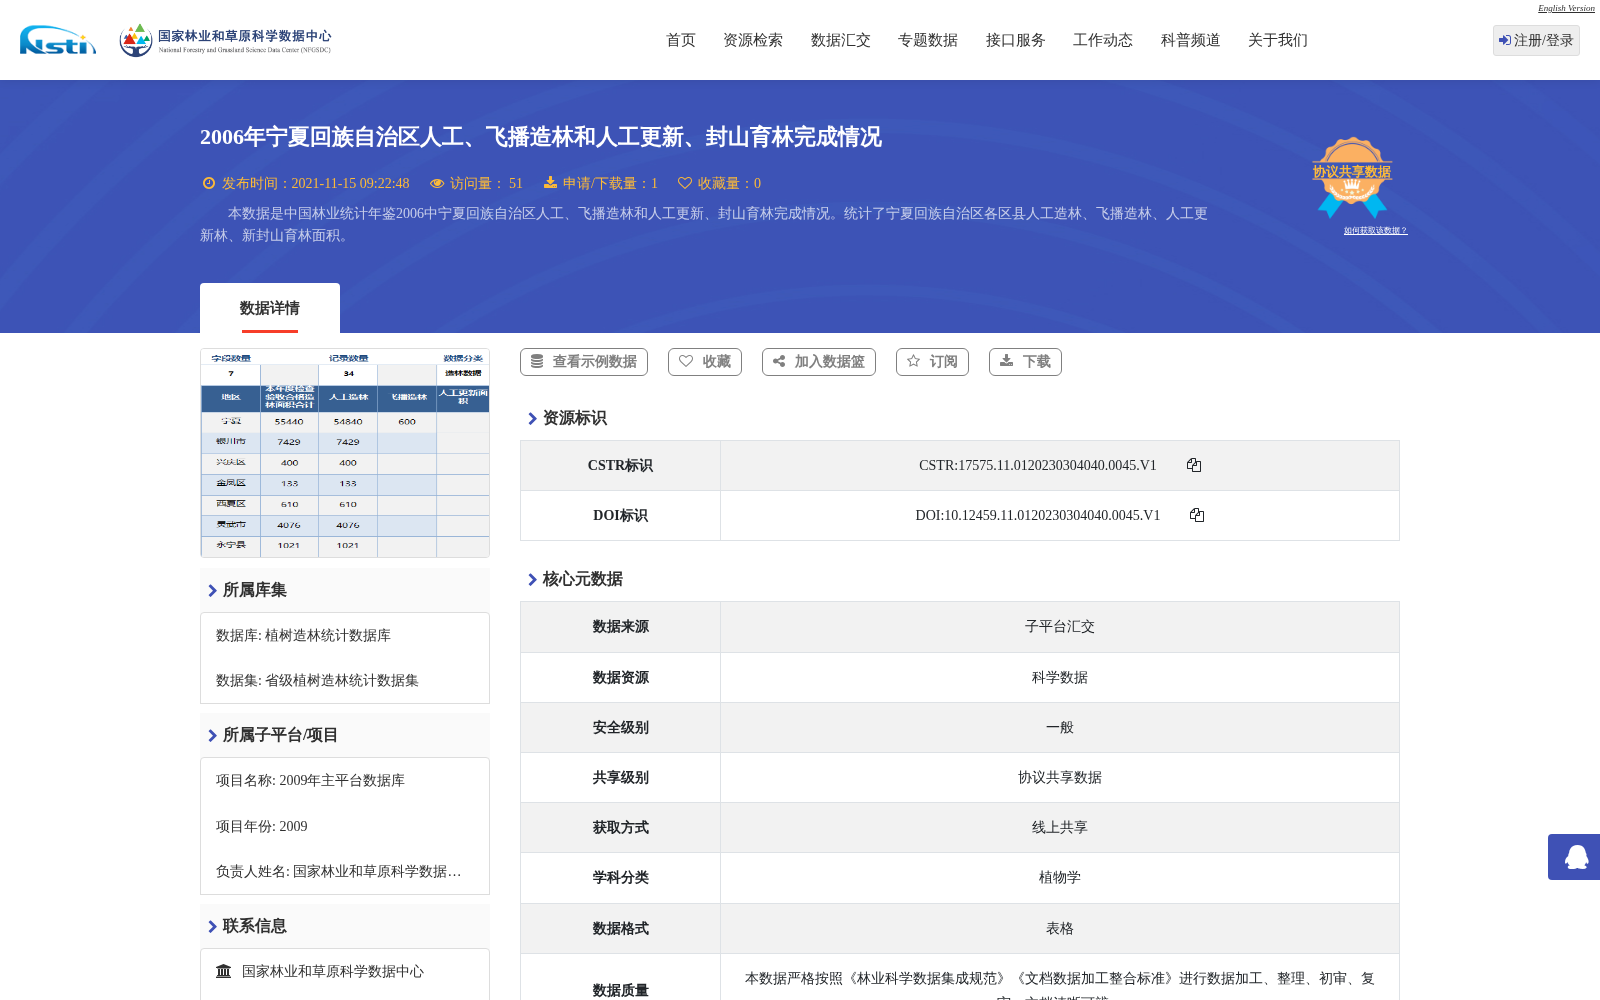Copy the DOI identifier with copy icon
1600x1000 pixels.
pyautogui.click(x=1197, y=515)
